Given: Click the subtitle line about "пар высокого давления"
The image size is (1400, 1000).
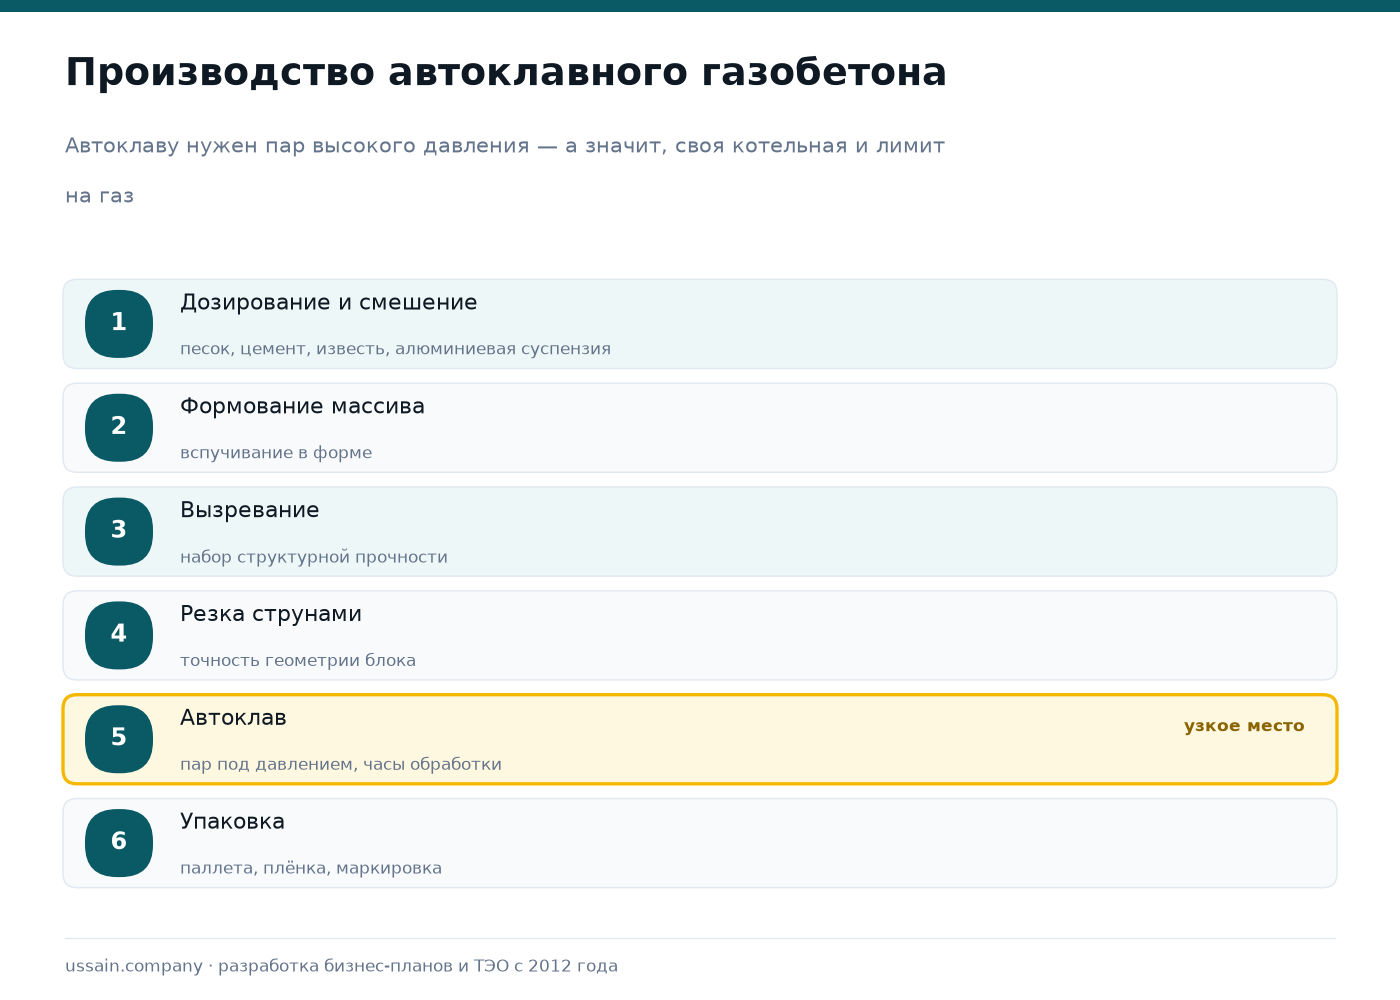Looking at the screenshot, I should tap(505, 146).
